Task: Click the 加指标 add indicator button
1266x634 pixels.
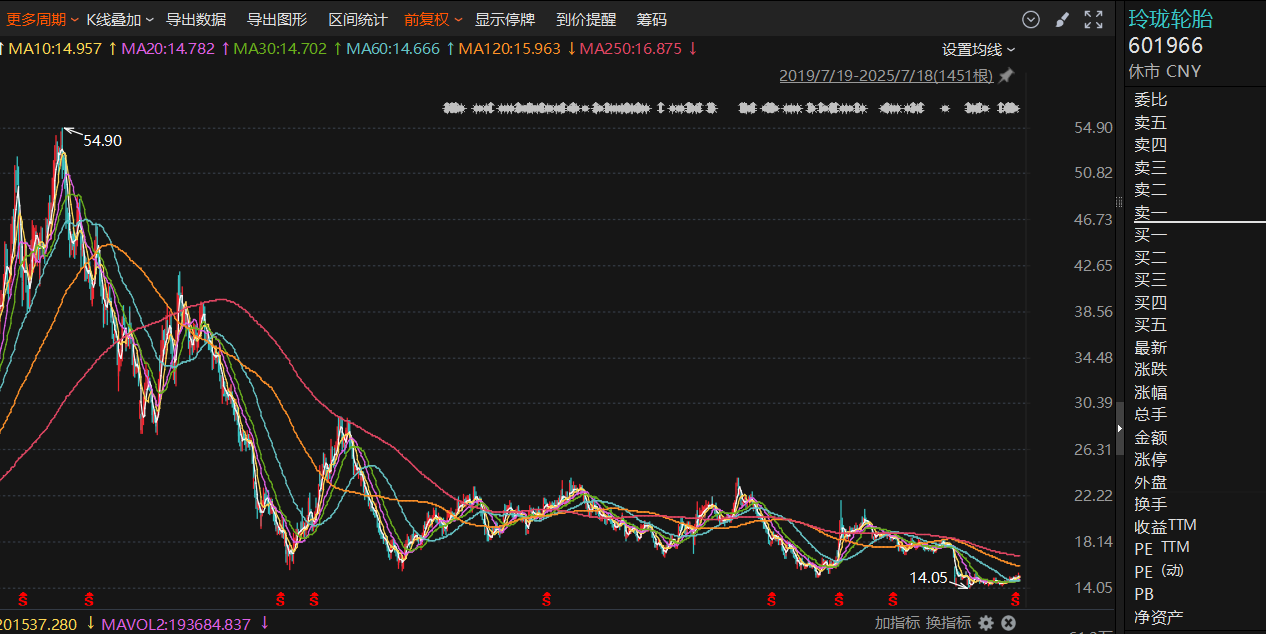Action: [897, 623]
